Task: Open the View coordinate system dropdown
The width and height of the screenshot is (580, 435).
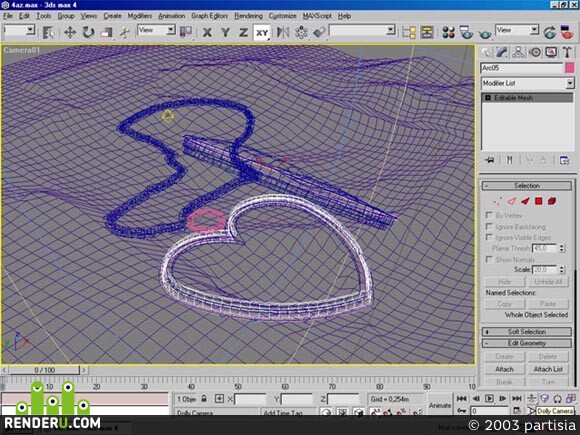Action: pyautogui.click(x=156, y=30)
